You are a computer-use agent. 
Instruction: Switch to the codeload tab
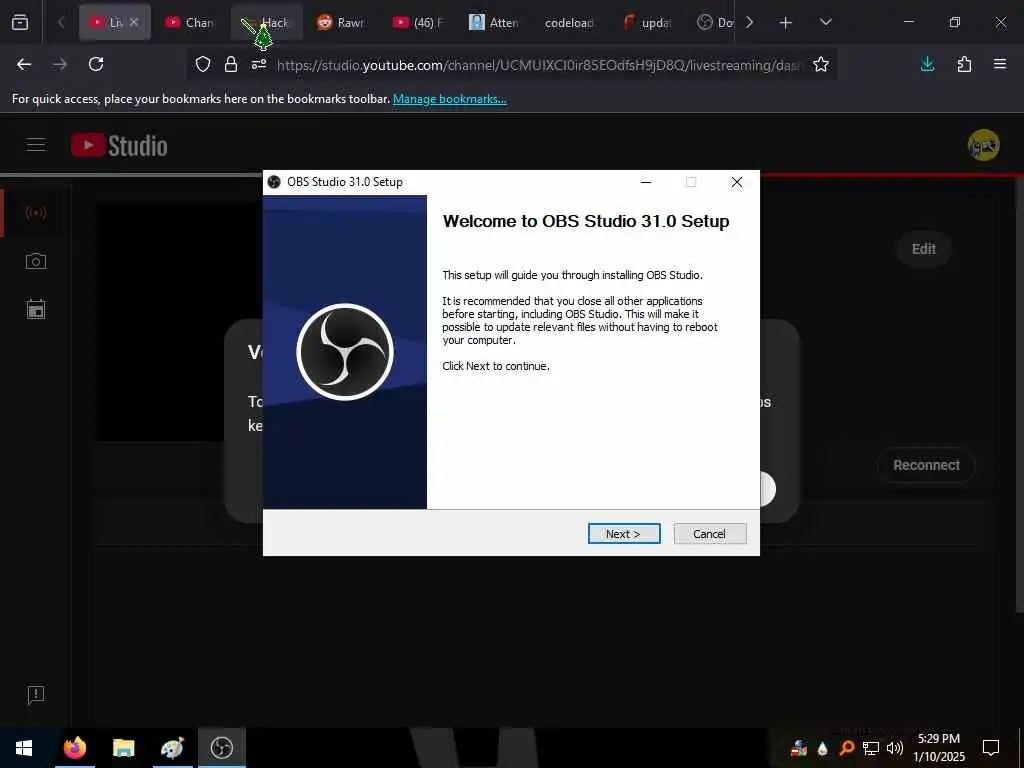(569, 22)
